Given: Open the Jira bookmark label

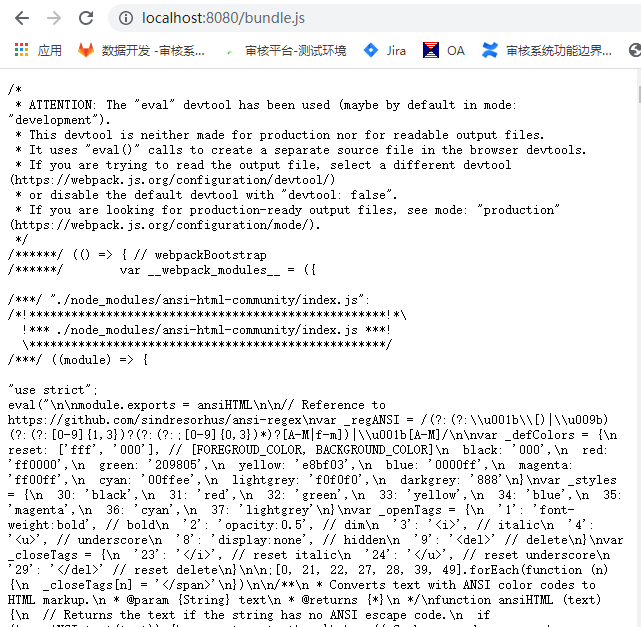Looking at the screenshot, I should [x=396, y=51].
